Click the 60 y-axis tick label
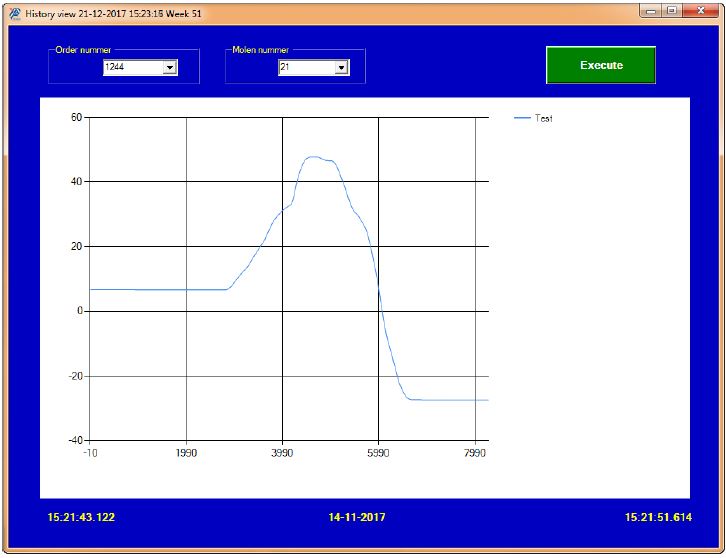The height and width of the screenshot is (558, 726). tap(76, 117)
